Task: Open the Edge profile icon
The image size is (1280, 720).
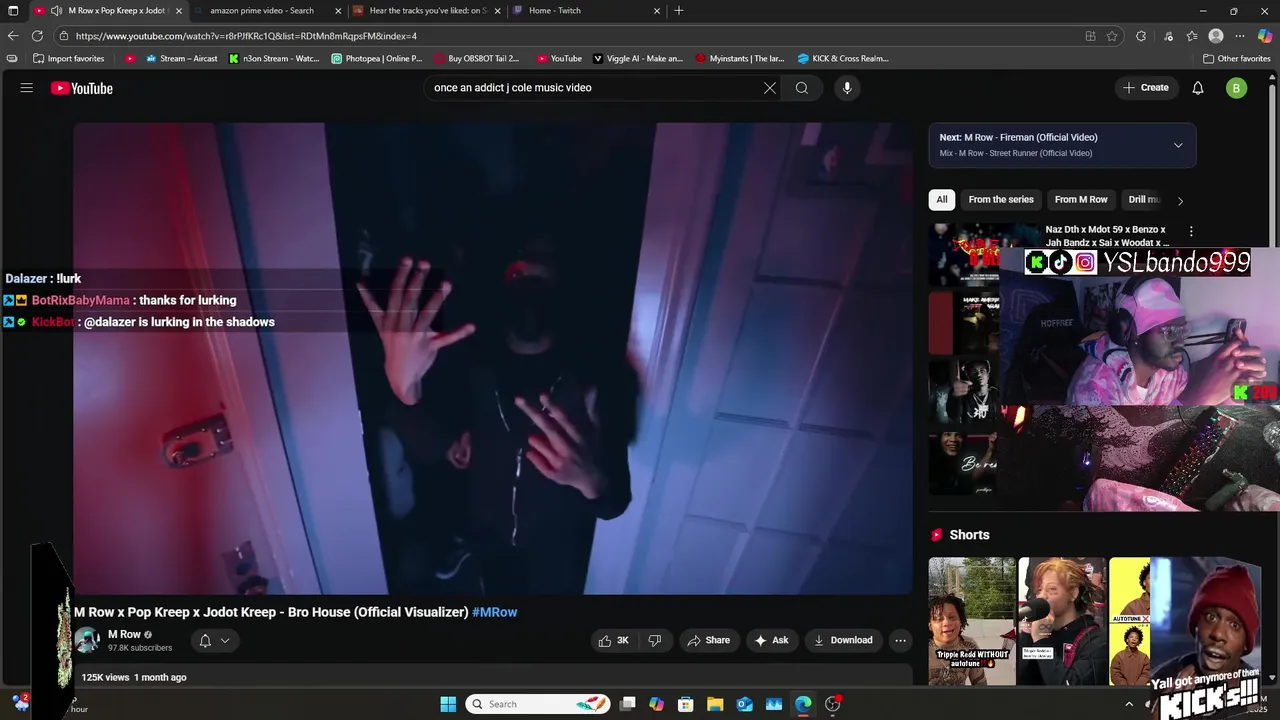Action: 1216,36
